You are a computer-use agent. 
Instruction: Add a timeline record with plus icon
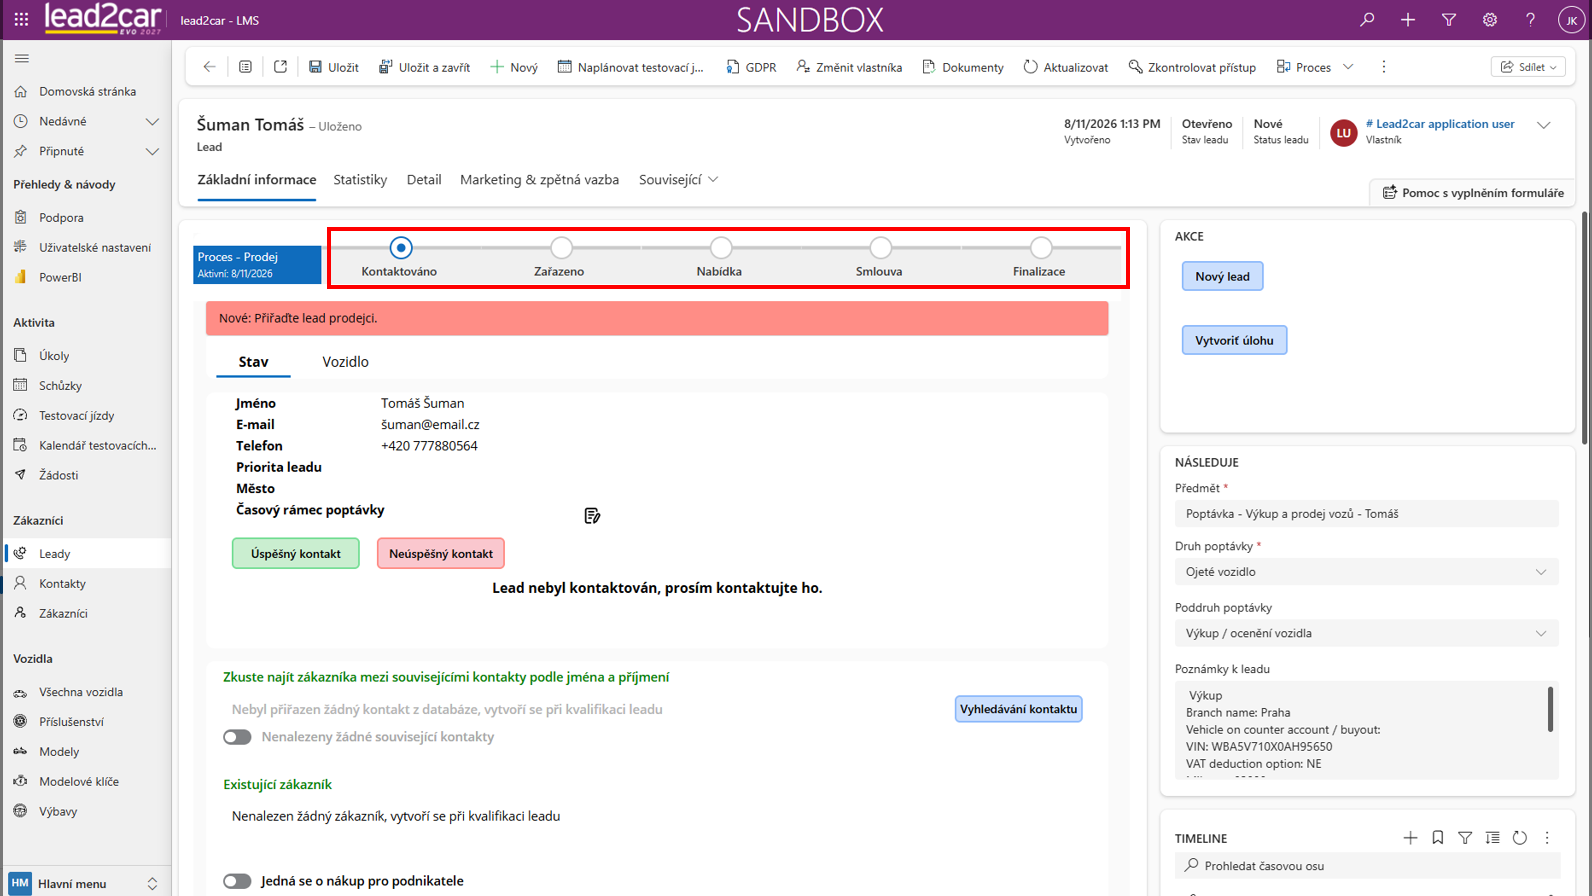coord(1410,838)
